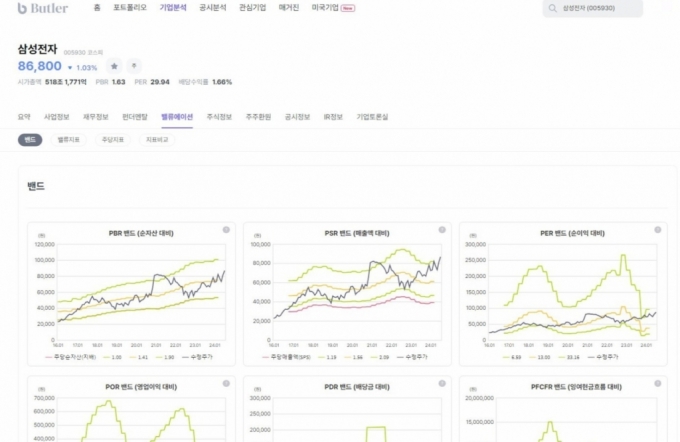This screenshot has width=680, height=442.
Task: Toggle 수정주가 series in PBR legend
Action: (x=197, y=357)
